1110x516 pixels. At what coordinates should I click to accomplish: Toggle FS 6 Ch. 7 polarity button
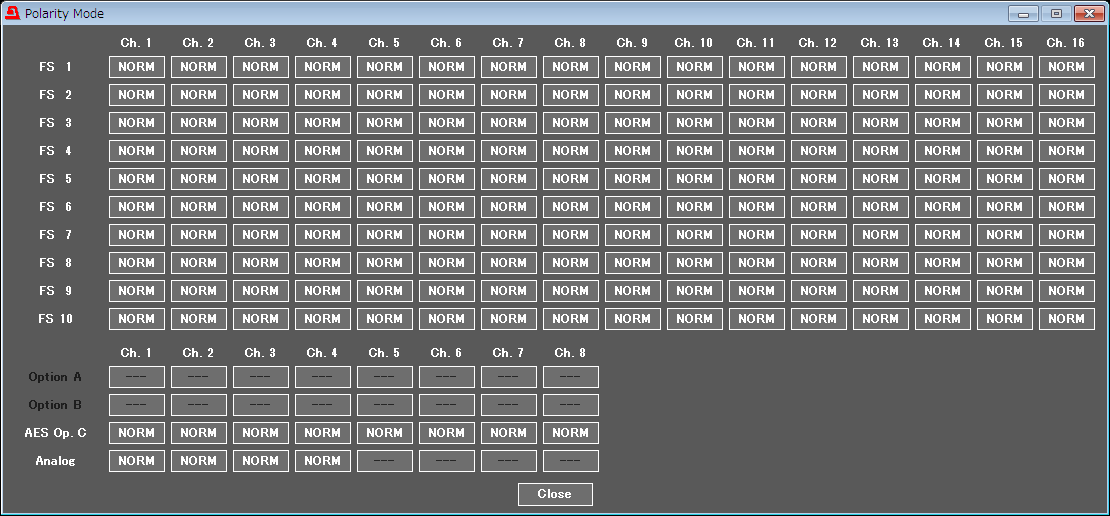tap(509, 207)
